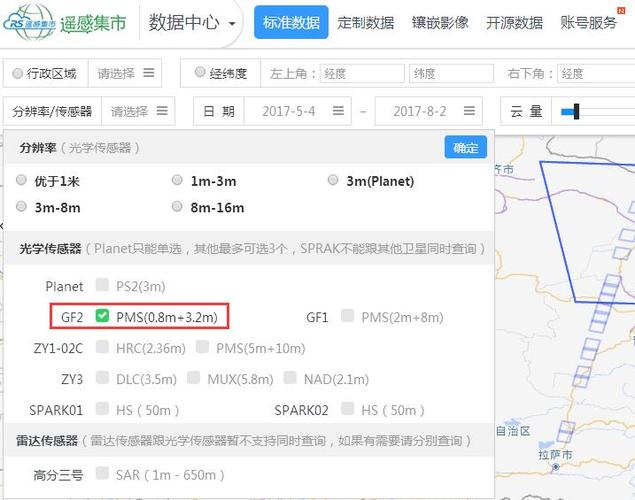635x500 pixels.
Task: Select the 经纬度 radio button
Action: 200,72
